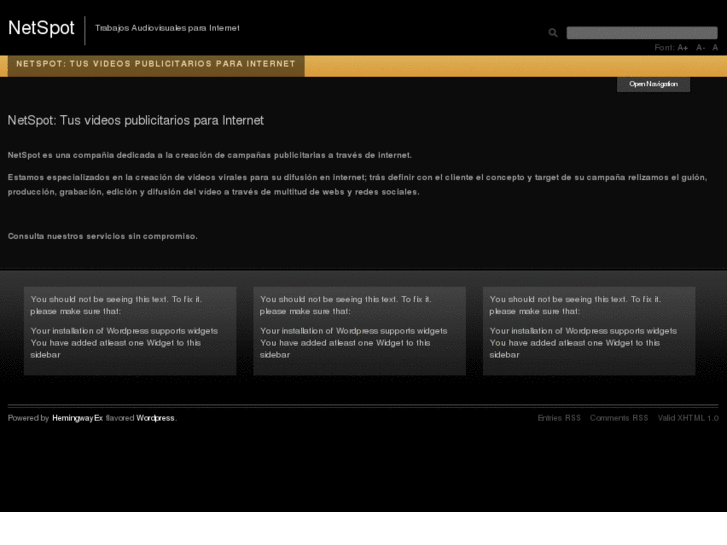
Task: Click the paragraph starting Estamos especializados
Action: [357, 185]
